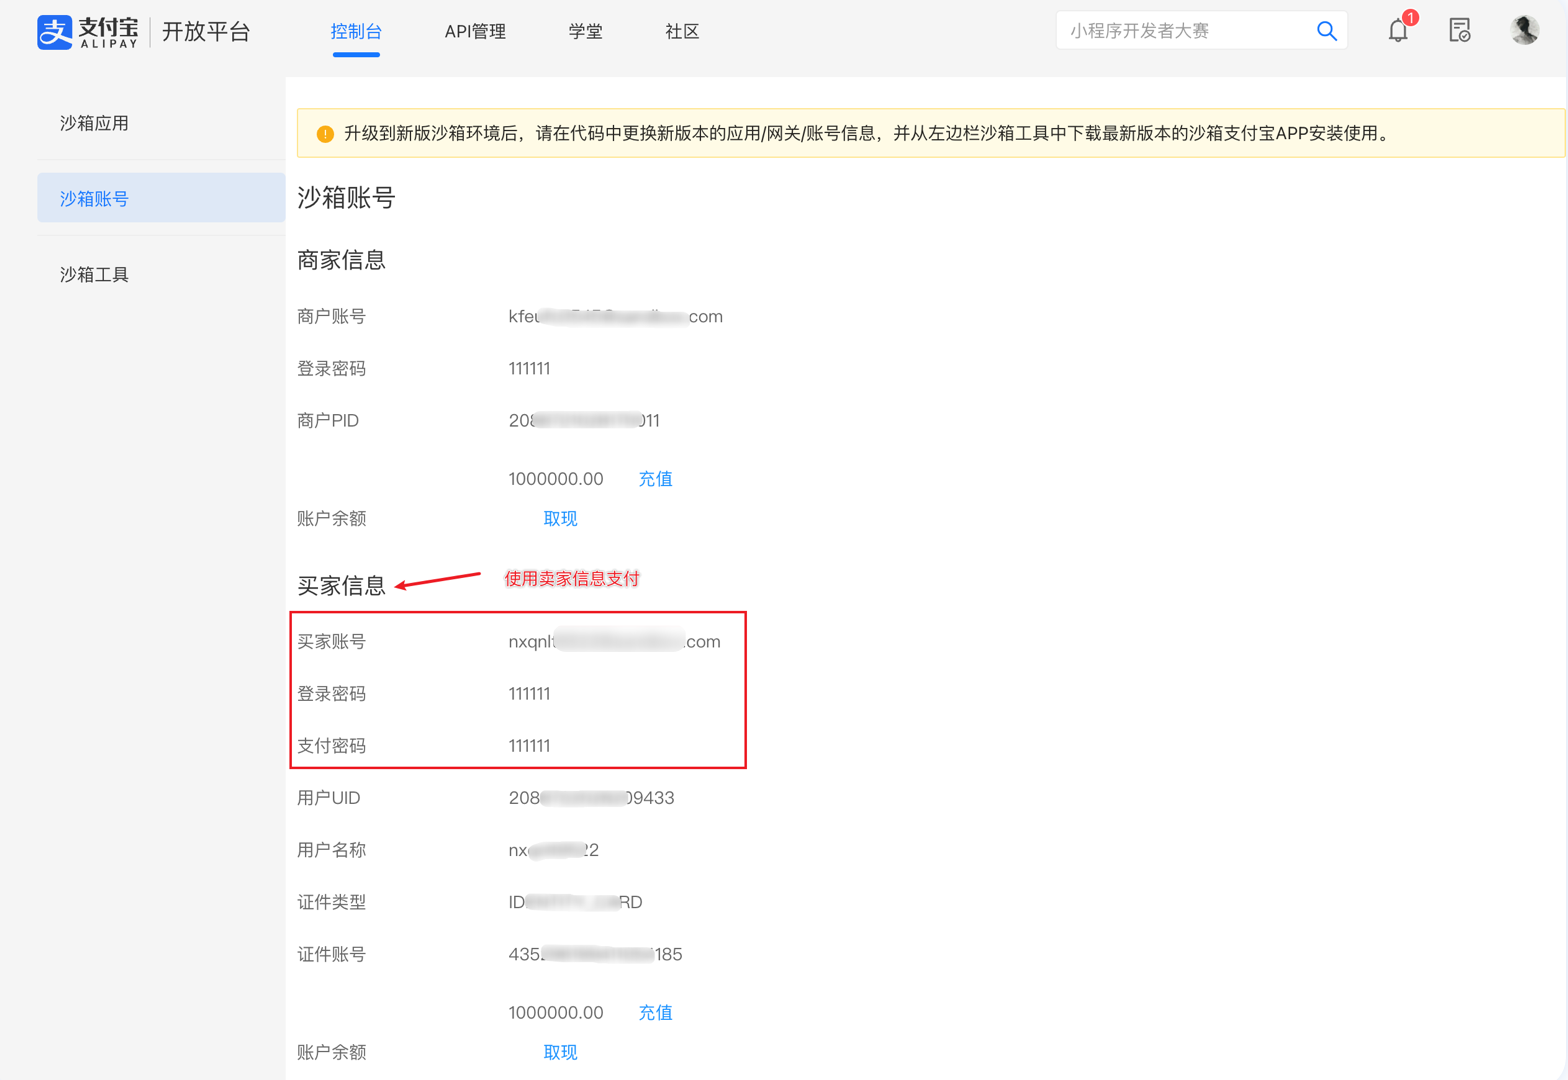Click buyer balance 1000000.00

pyautogui.click(x=556, y=1012)
